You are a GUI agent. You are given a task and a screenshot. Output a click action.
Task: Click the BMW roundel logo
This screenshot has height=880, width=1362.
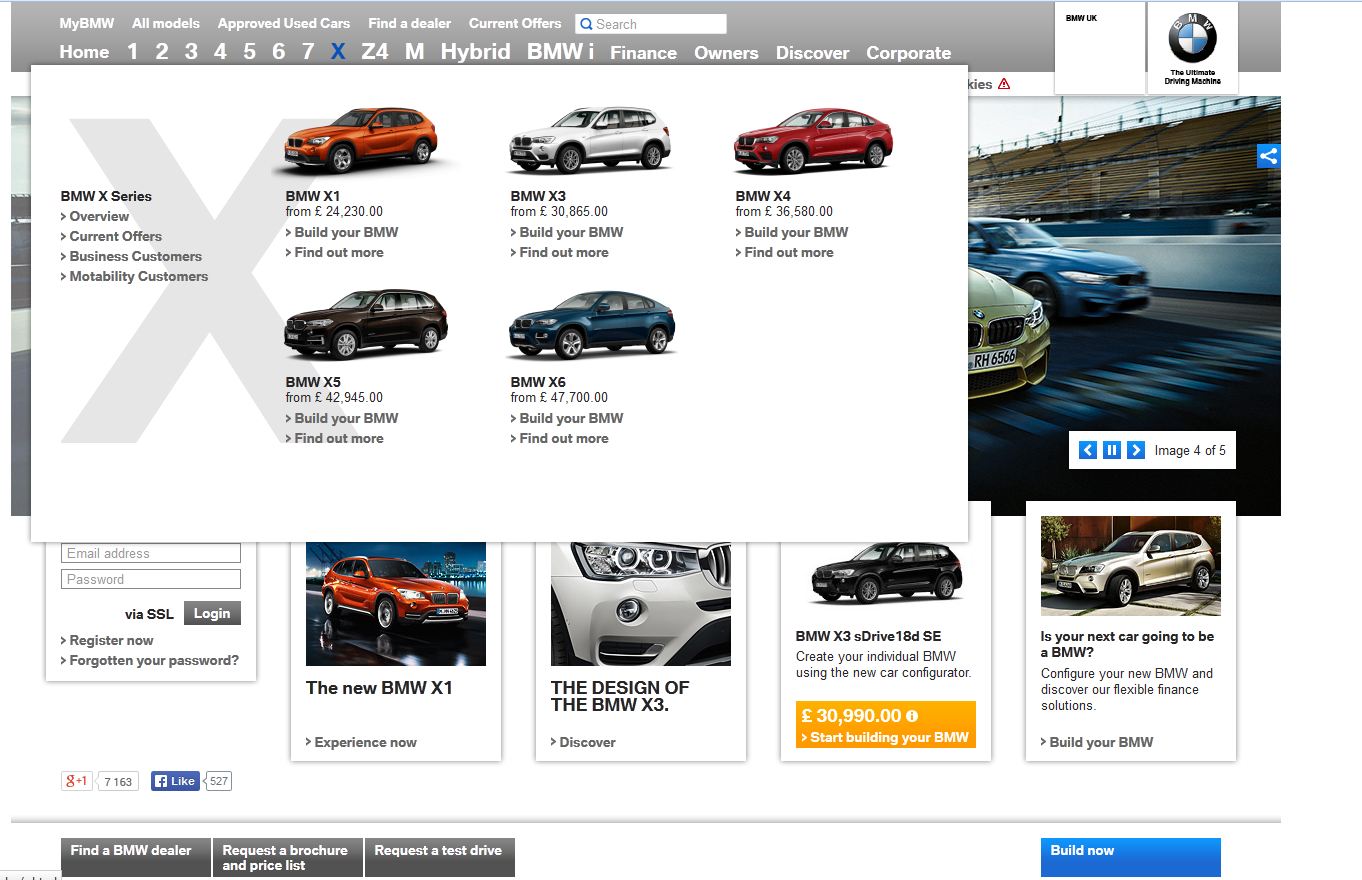click(1192, 40)
